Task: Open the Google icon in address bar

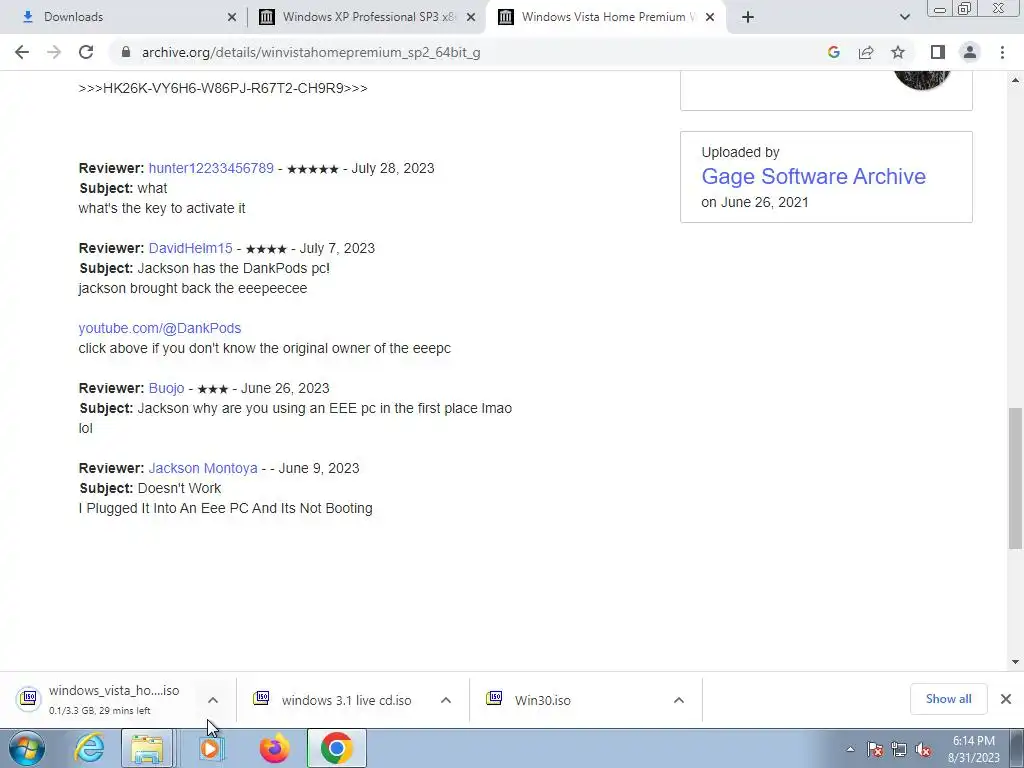Action: [x=833, y=52]
